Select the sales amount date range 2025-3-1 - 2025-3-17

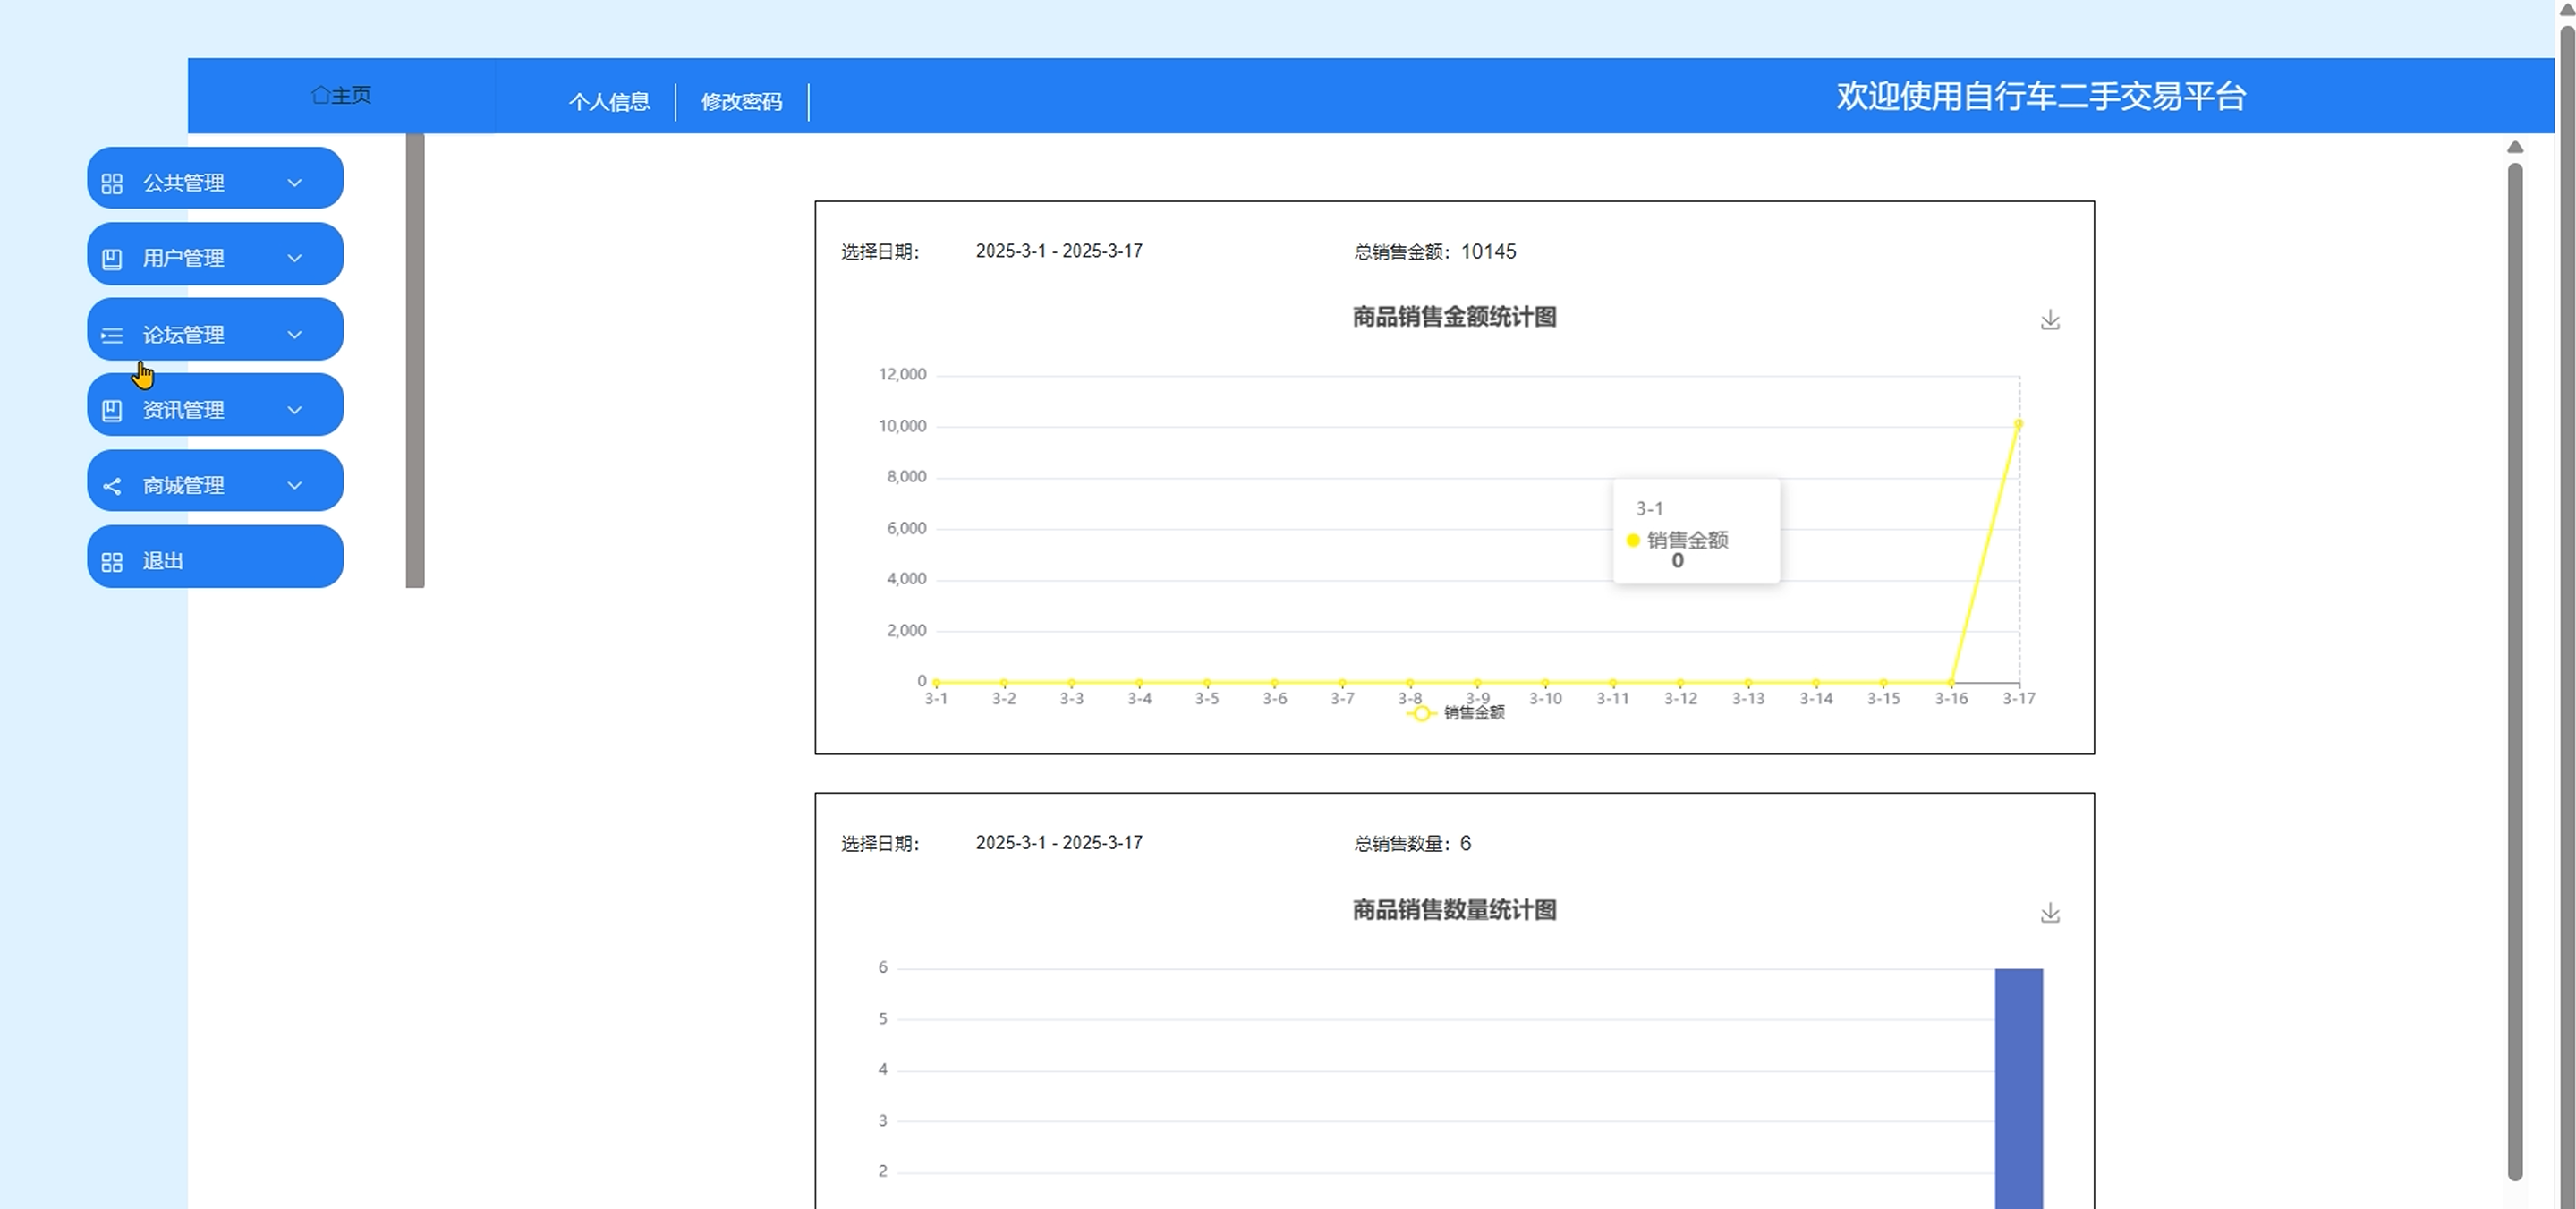point(1058,251)
